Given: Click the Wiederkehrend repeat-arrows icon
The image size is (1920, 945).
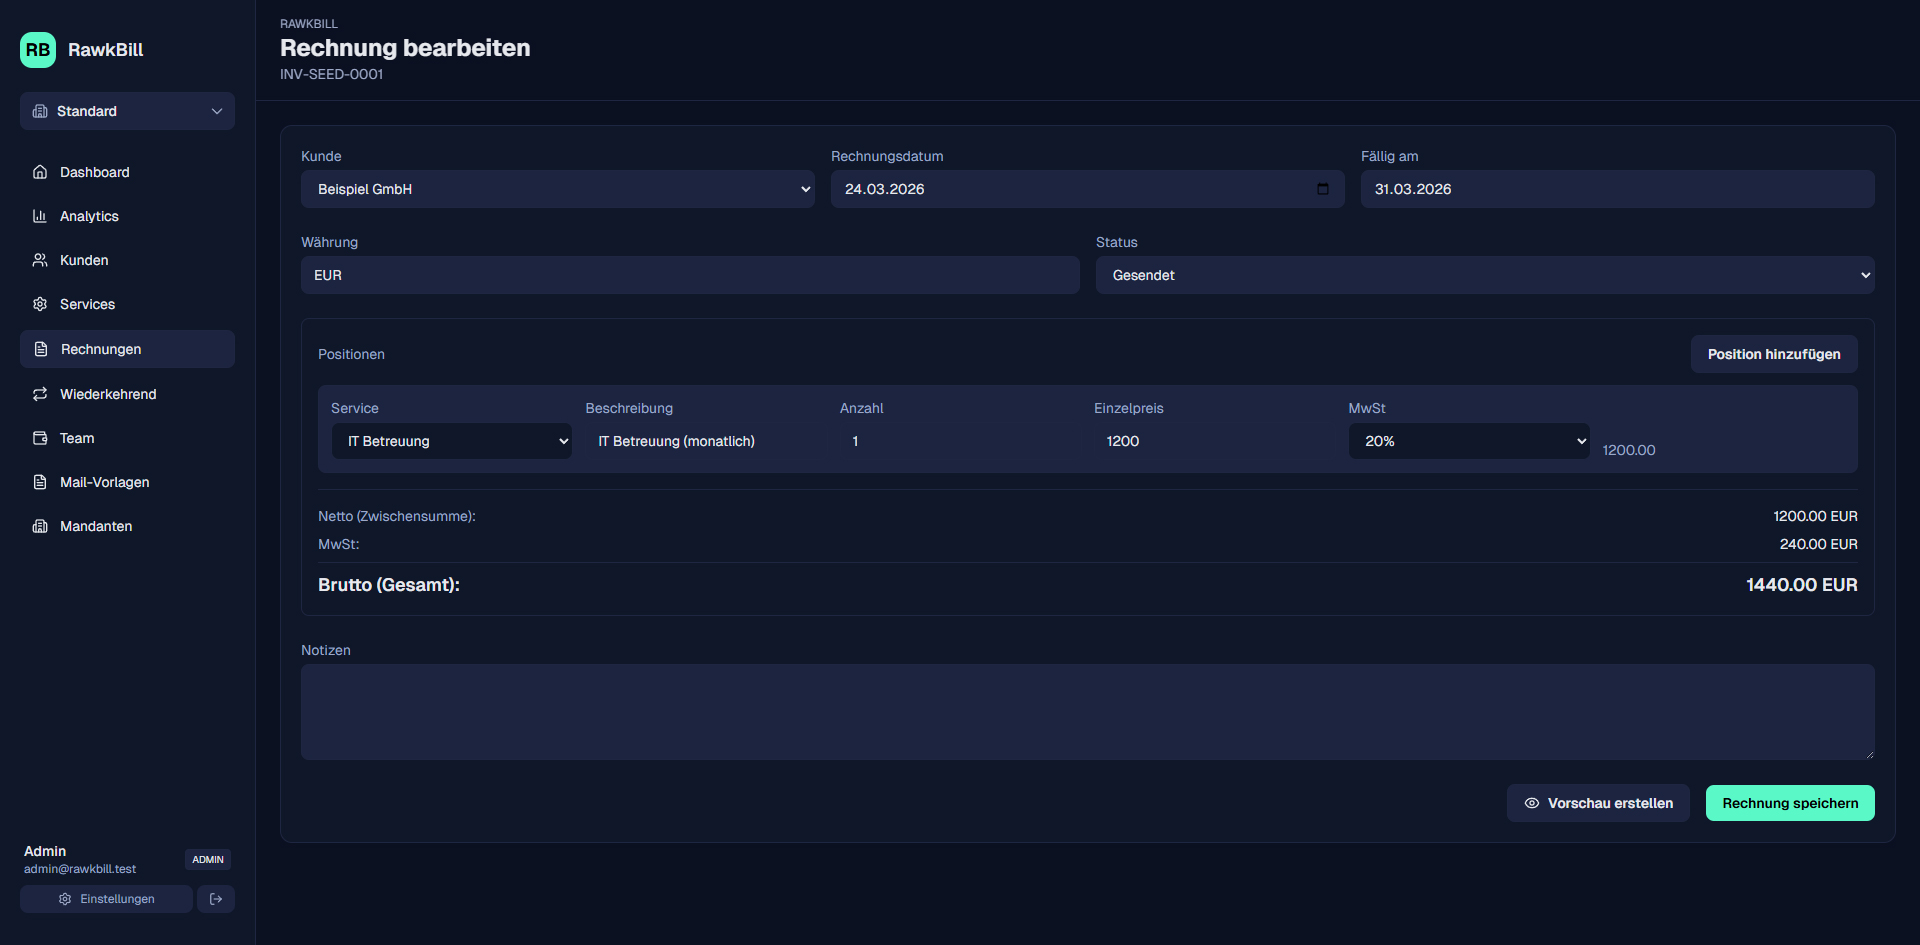Looking at the screenshot, I should (40, 394).
